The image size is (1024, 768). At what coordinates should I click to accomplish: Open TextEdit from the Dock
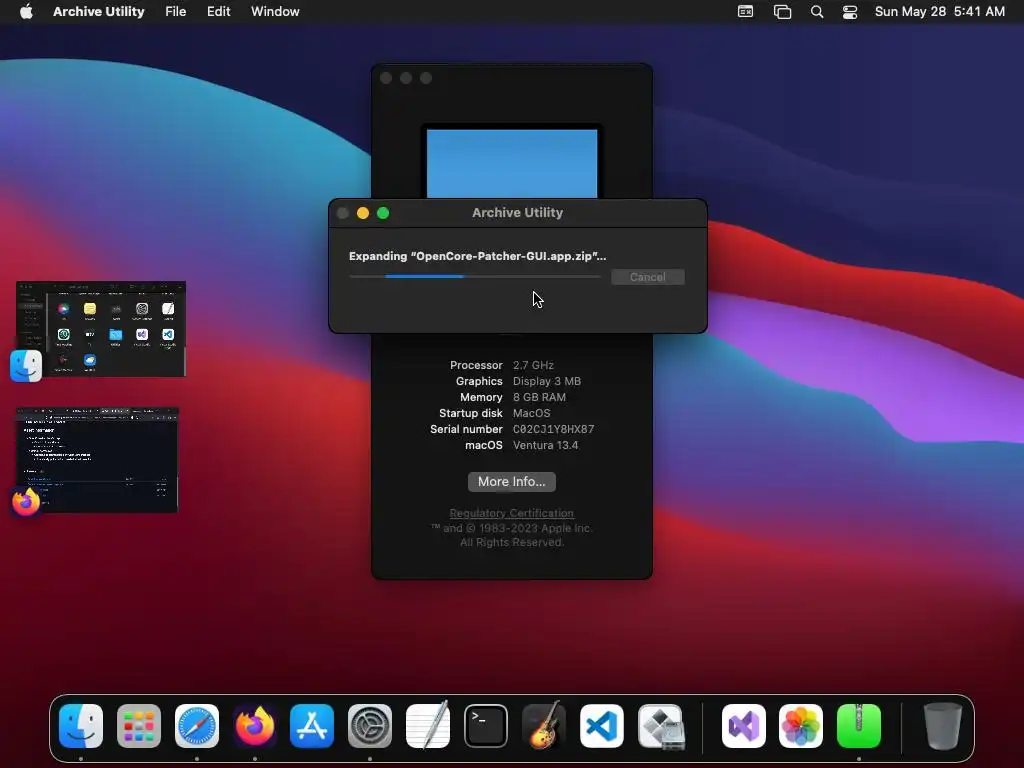pyautogui.click(x=428, y=726)
